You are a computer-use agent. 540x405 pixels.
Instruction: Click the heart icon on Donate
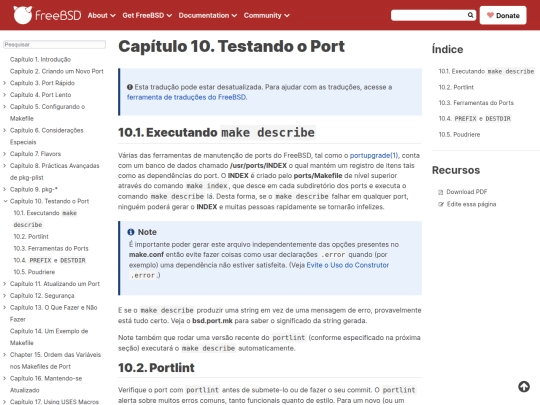point(490,15)
